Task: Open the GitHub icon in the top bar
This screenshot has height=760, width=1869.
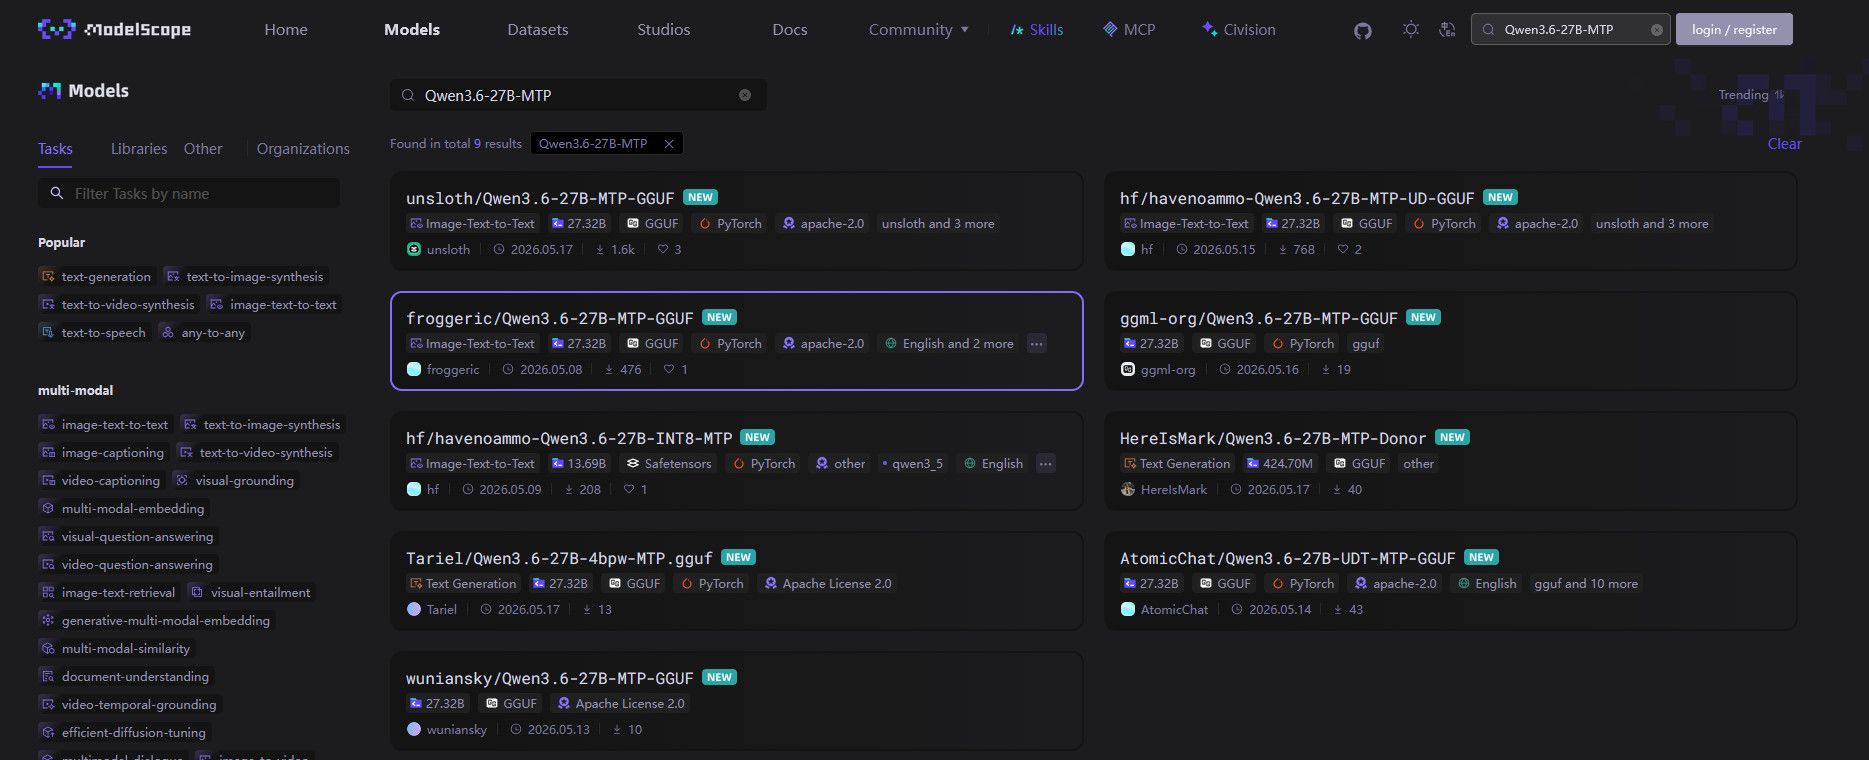Action: [x=1362, y=30]
